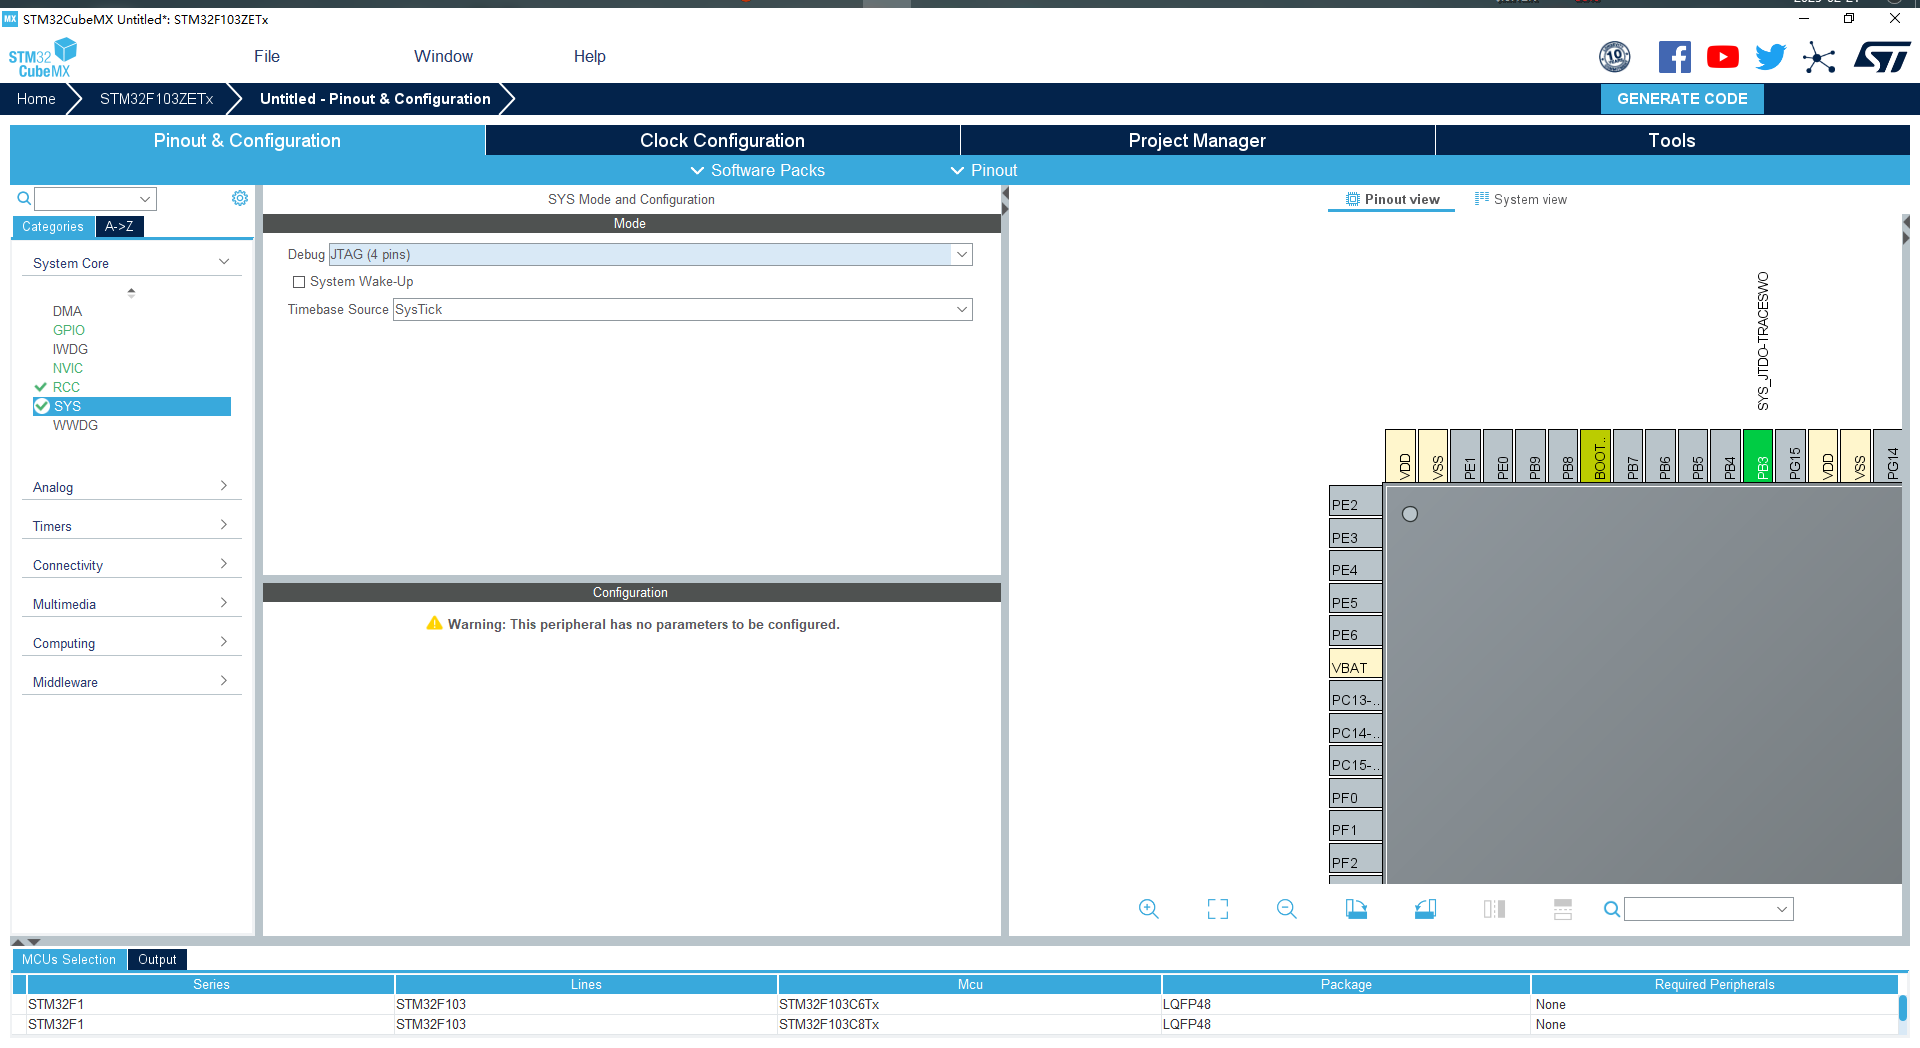The image size is (1920, 1048).
Task: Select the IWDG peripheral
Action: click(70, 349)
